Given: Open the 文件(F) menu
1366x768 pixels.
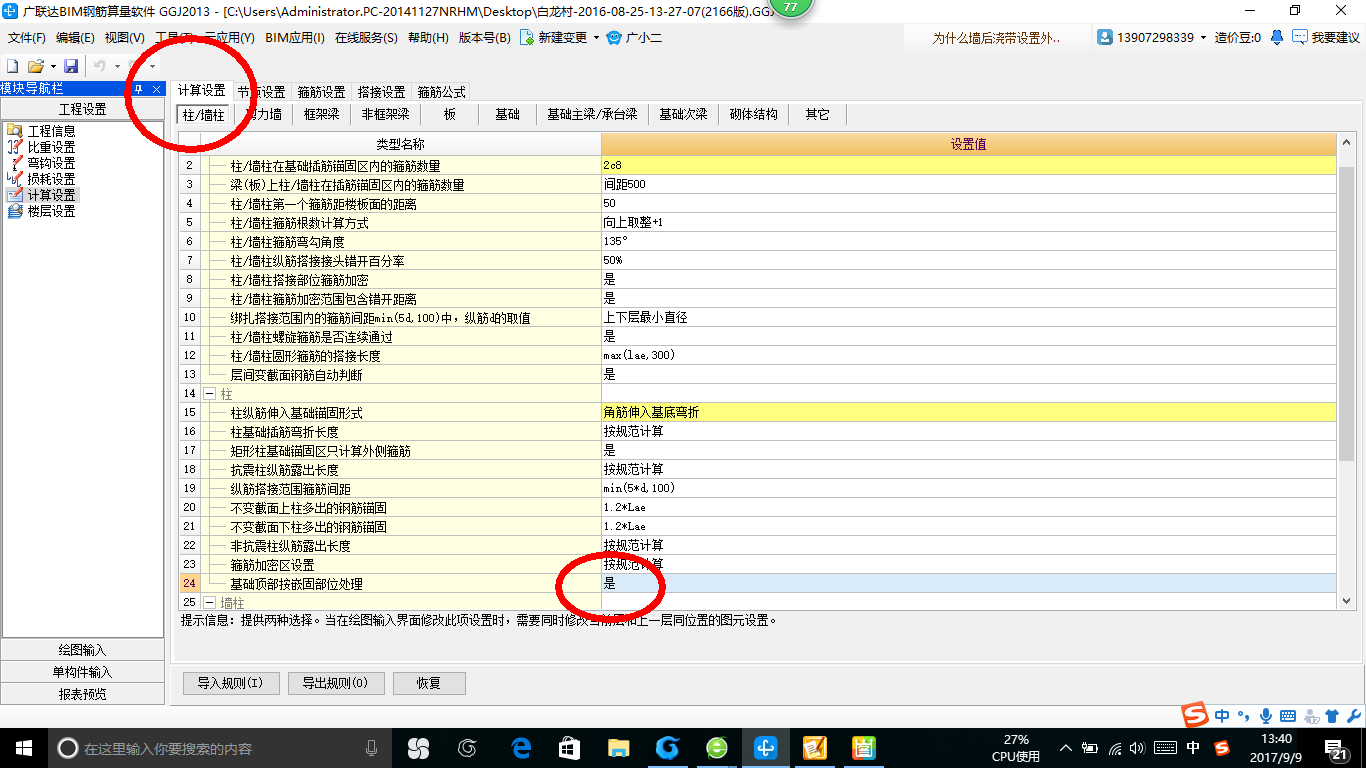Looking at the screenshot, I should (27, 38).
